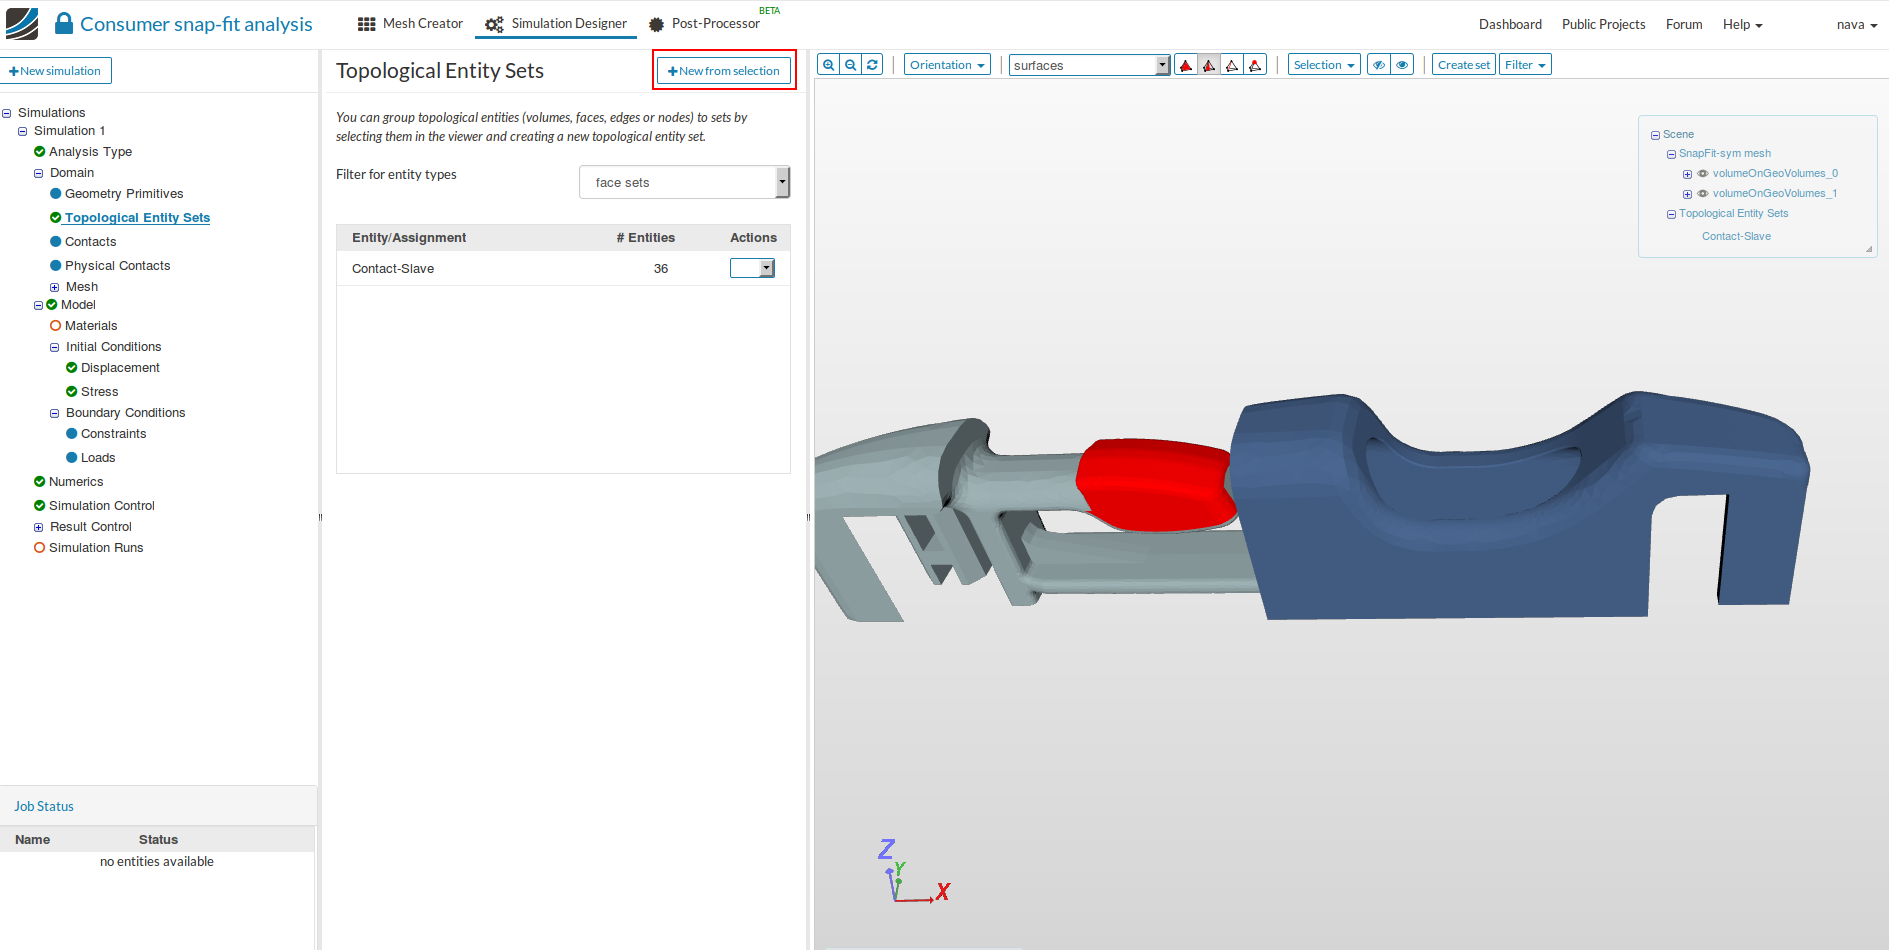Select Analysis Type in the tree
1889x950 pixels.
click(90, 152)
